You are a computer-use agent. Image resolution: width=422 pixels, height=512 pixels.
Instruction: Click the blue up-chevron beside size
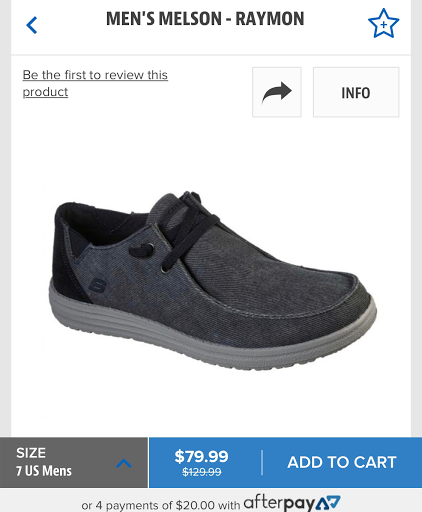124,463
